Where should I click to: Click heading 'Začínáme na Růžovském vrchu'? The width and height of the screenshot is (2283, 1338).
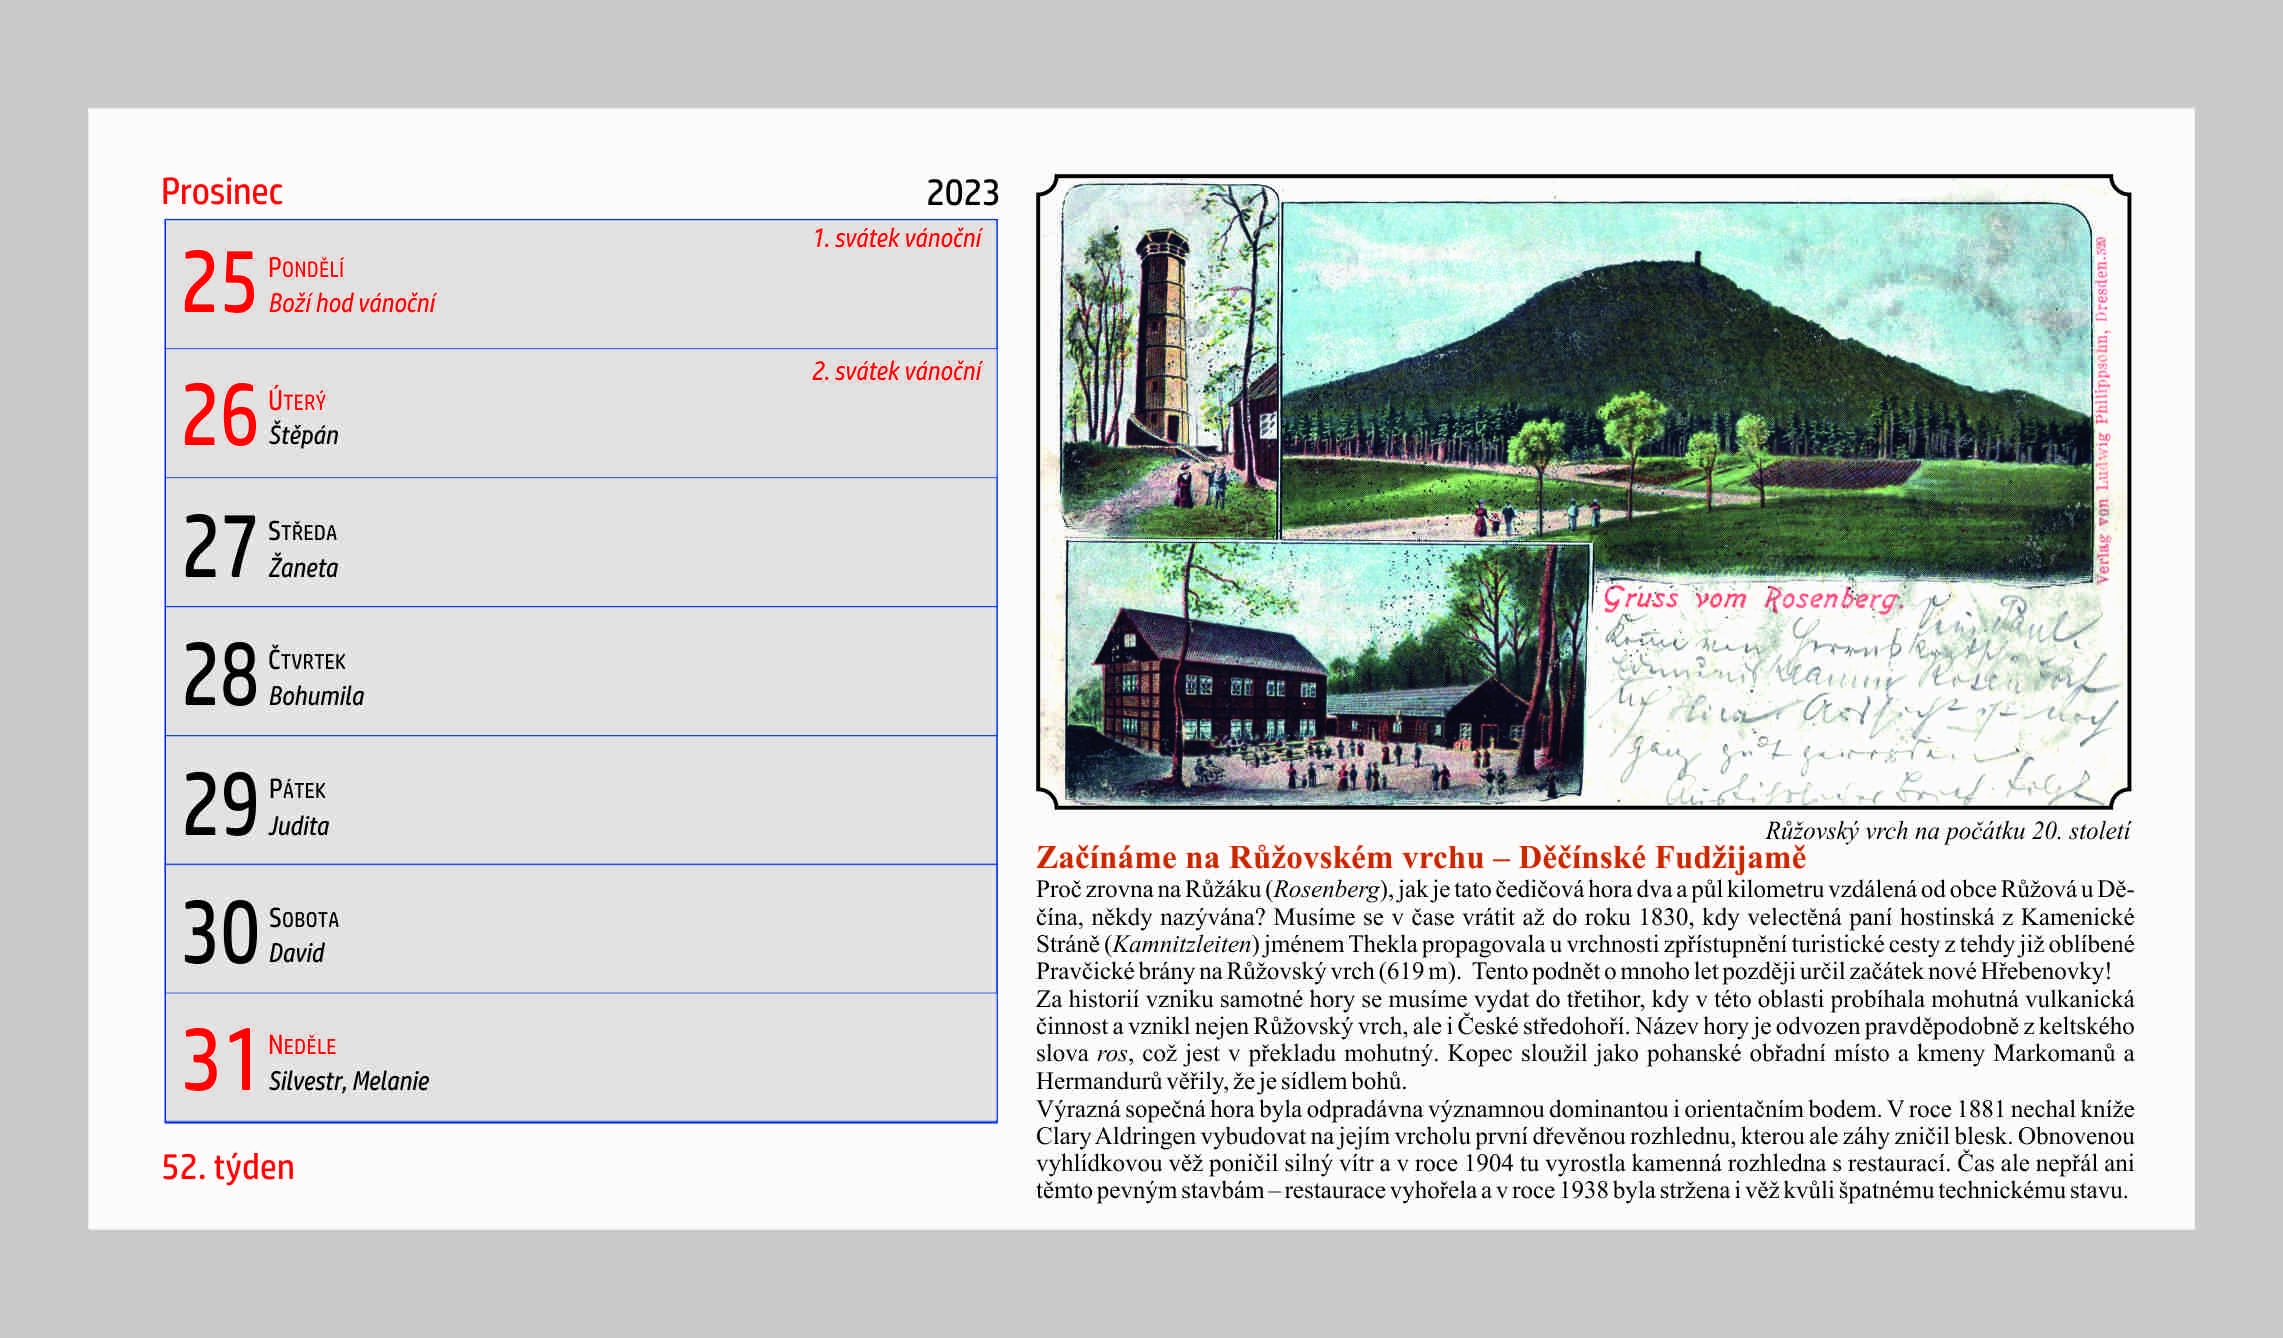click(x=1260, y=858)
